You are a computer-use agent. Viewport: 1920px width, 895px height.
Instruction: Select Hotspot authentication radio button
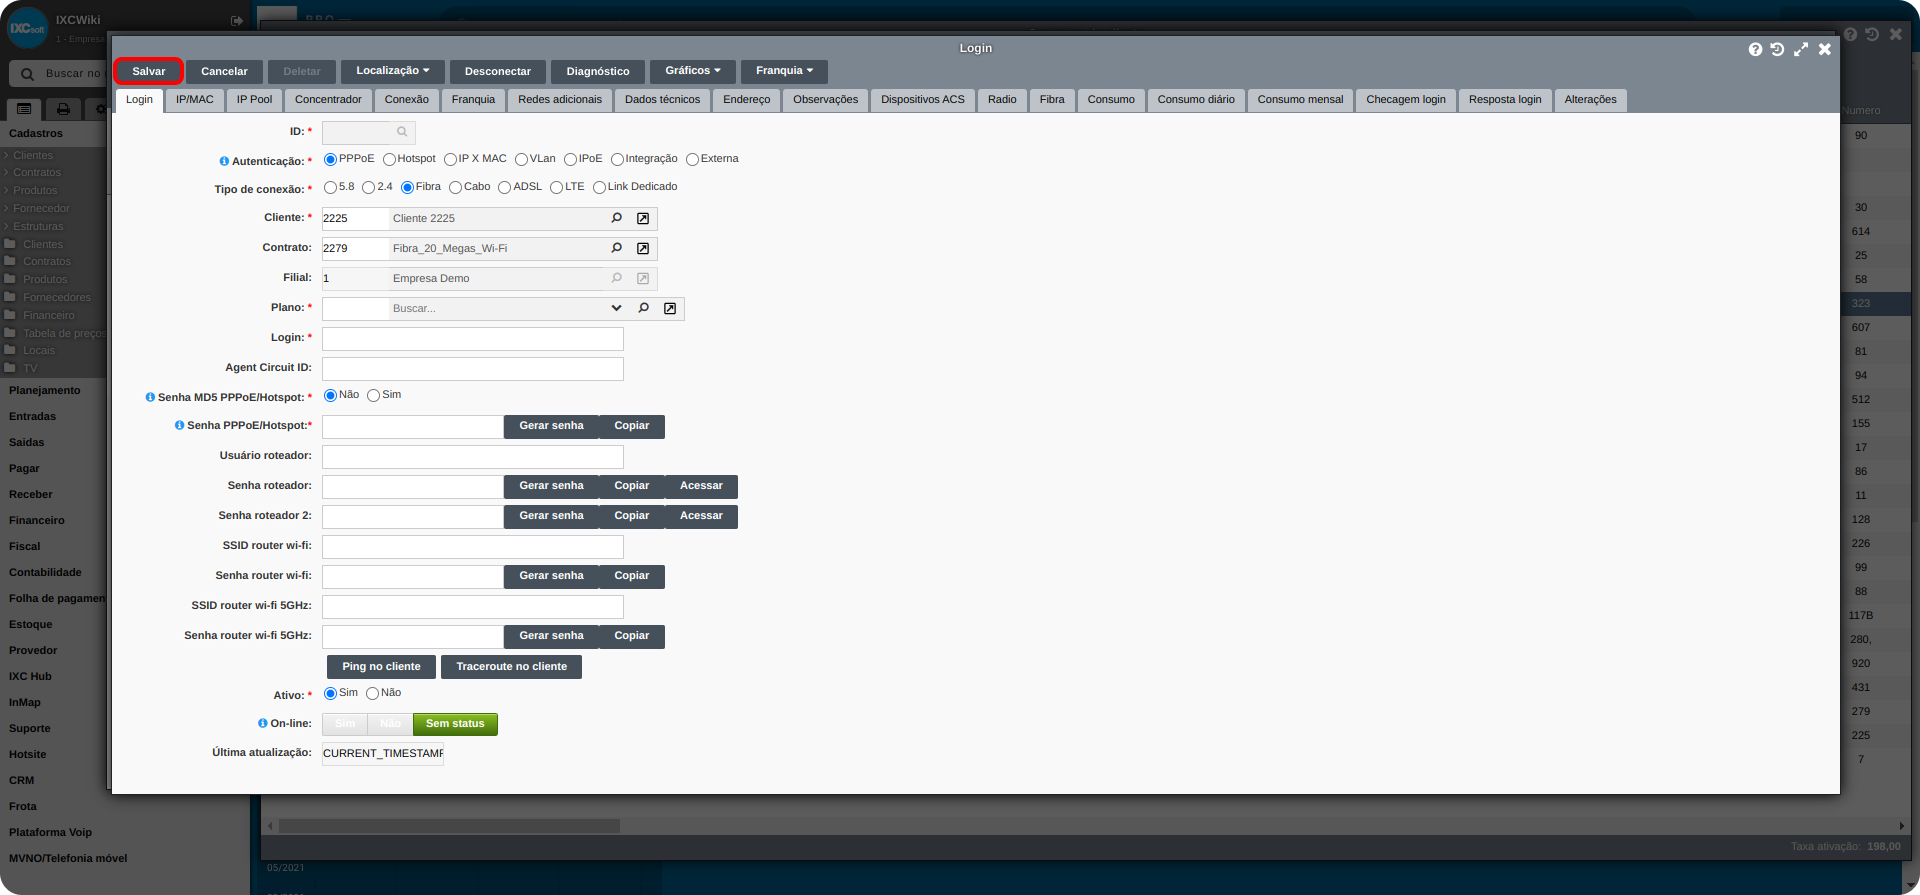389,160
